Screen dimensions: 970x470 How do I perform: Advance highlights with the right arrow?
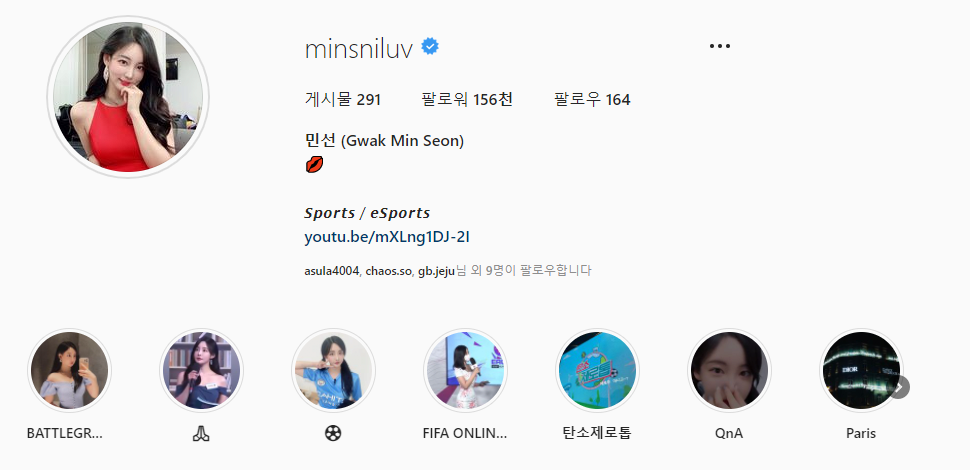coord(899,387)
